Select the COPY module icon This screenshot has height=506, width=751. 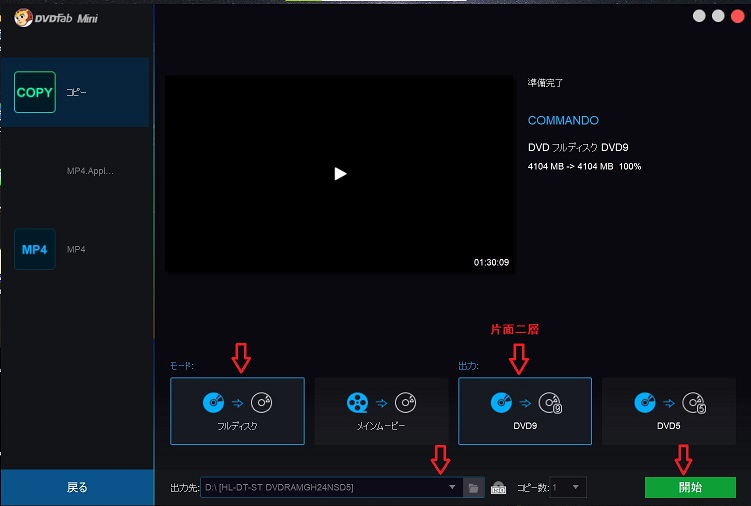click(35, 92)
